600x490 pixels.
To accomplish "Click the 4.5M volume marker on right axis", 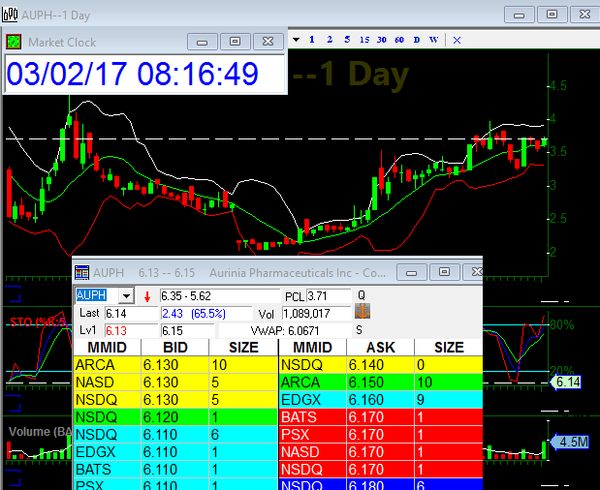I will [x=572, y=442].
